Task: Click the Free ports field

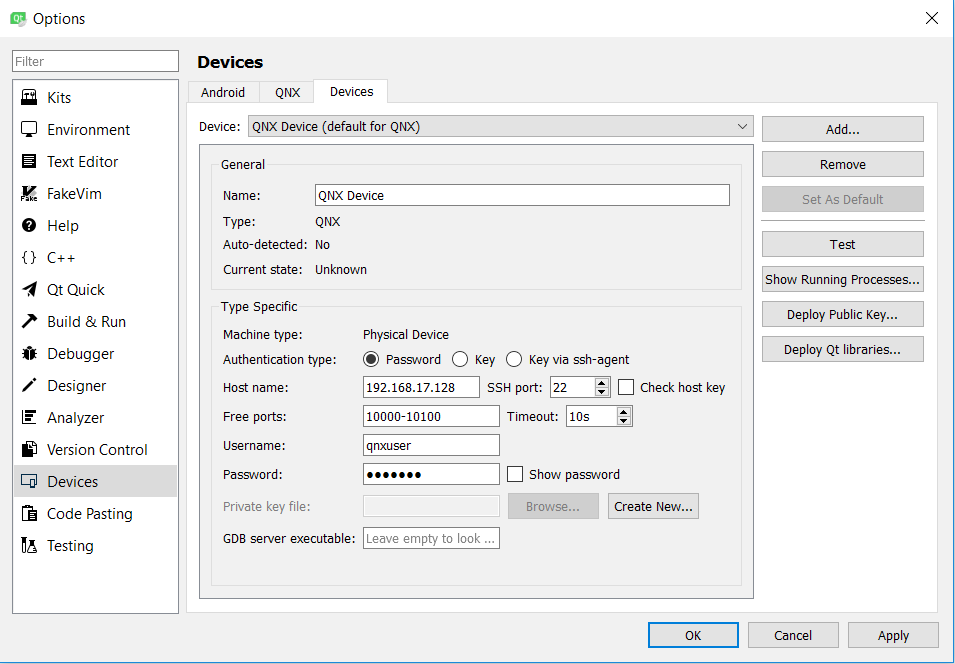Action: [431, 417]
